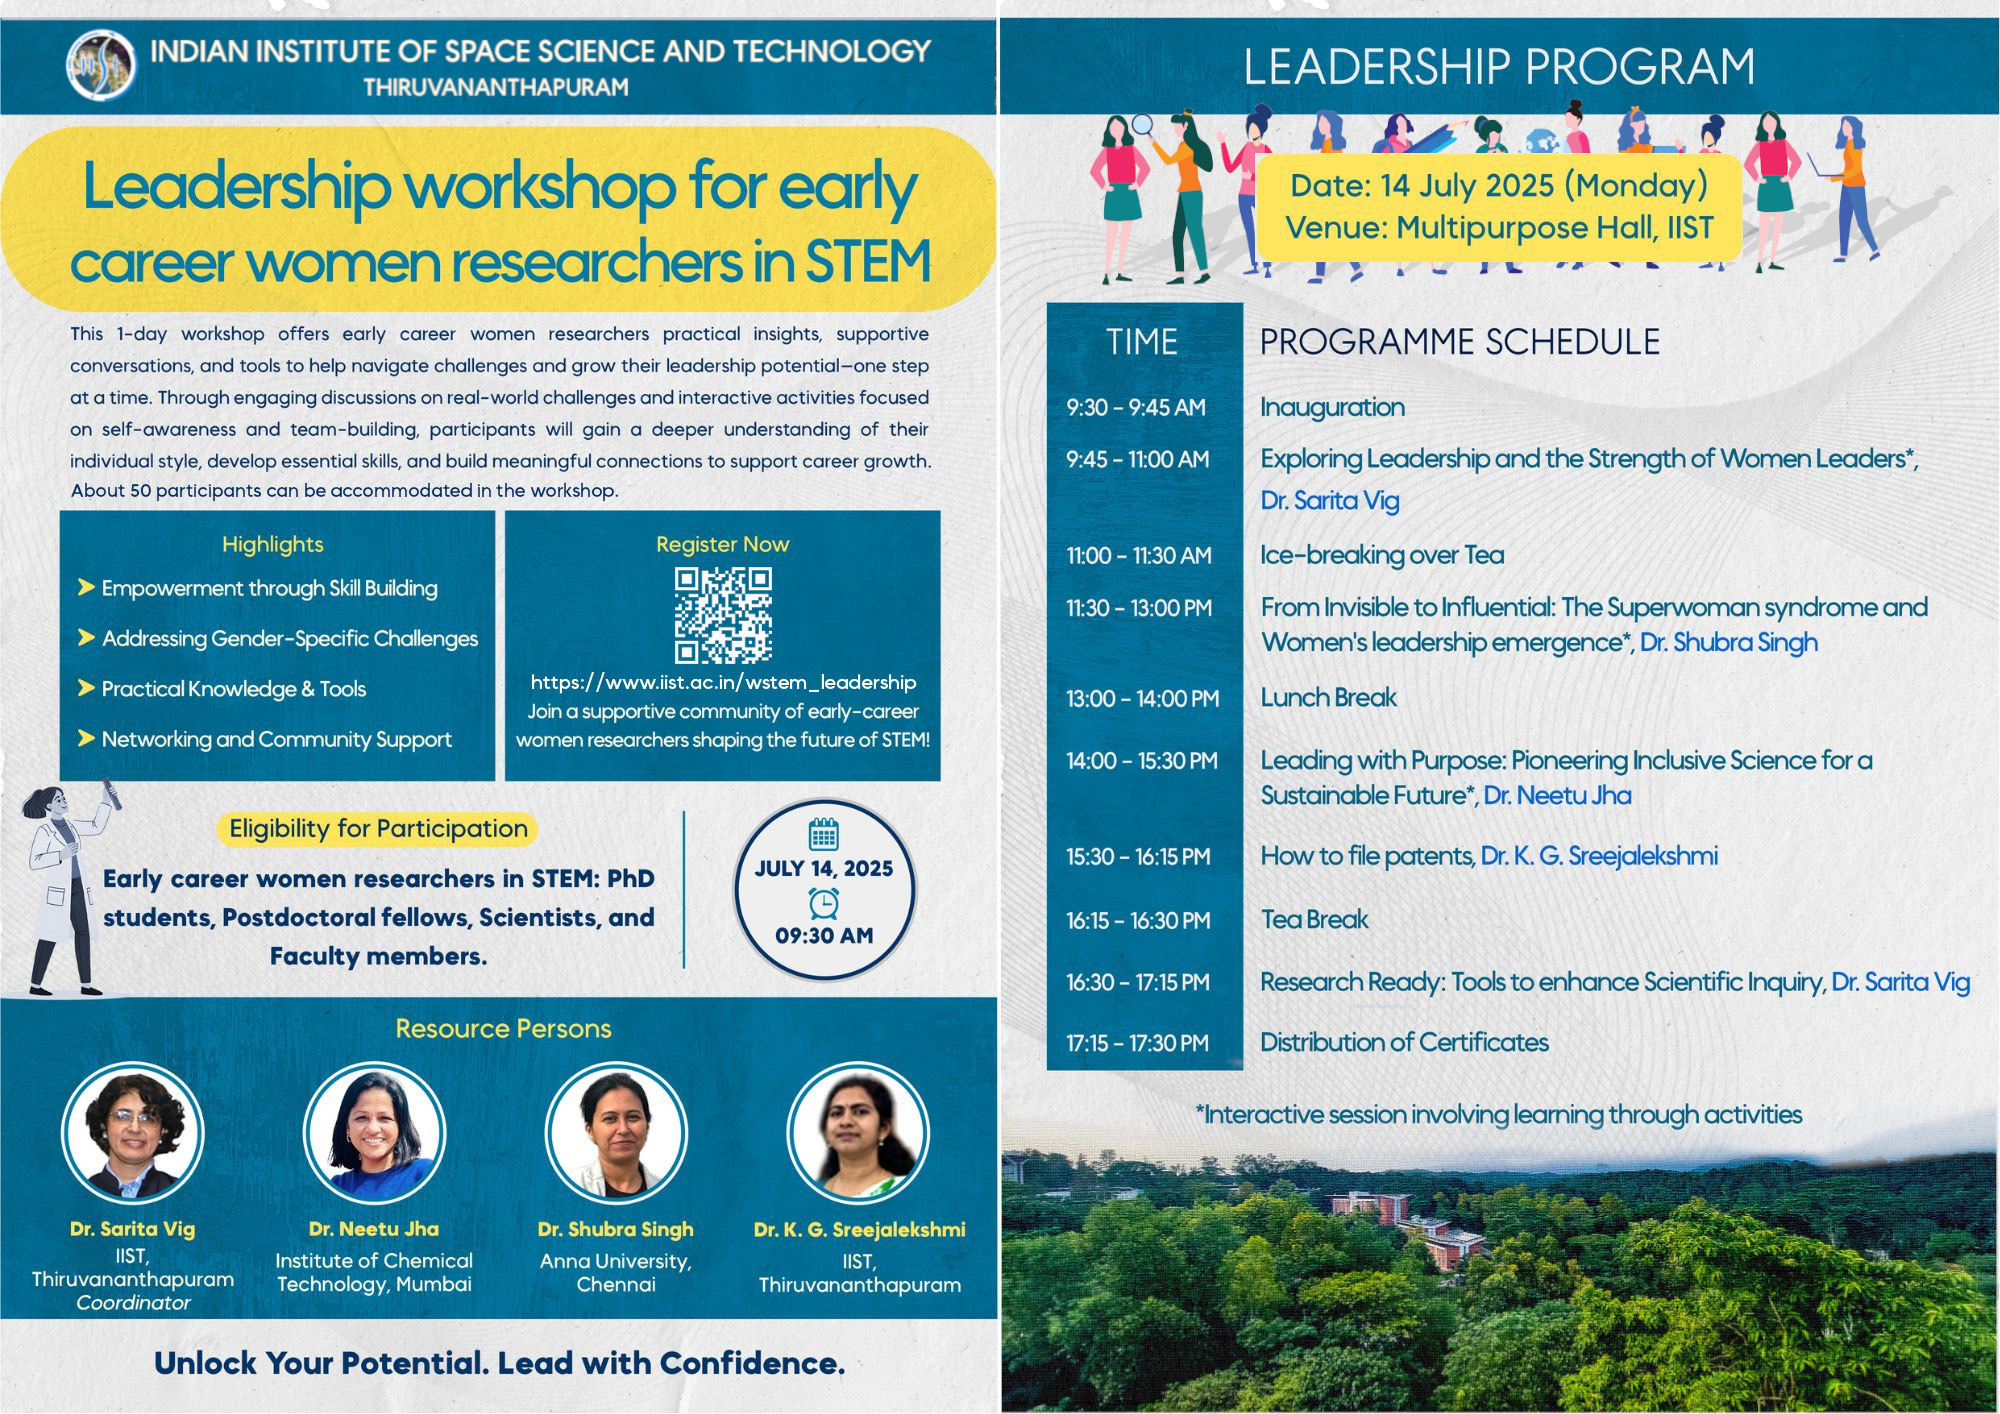Click the 17:15 - 17:30 PM time slot
This screenshot has height=1414, width=2000.
tap(1138, 1043)
